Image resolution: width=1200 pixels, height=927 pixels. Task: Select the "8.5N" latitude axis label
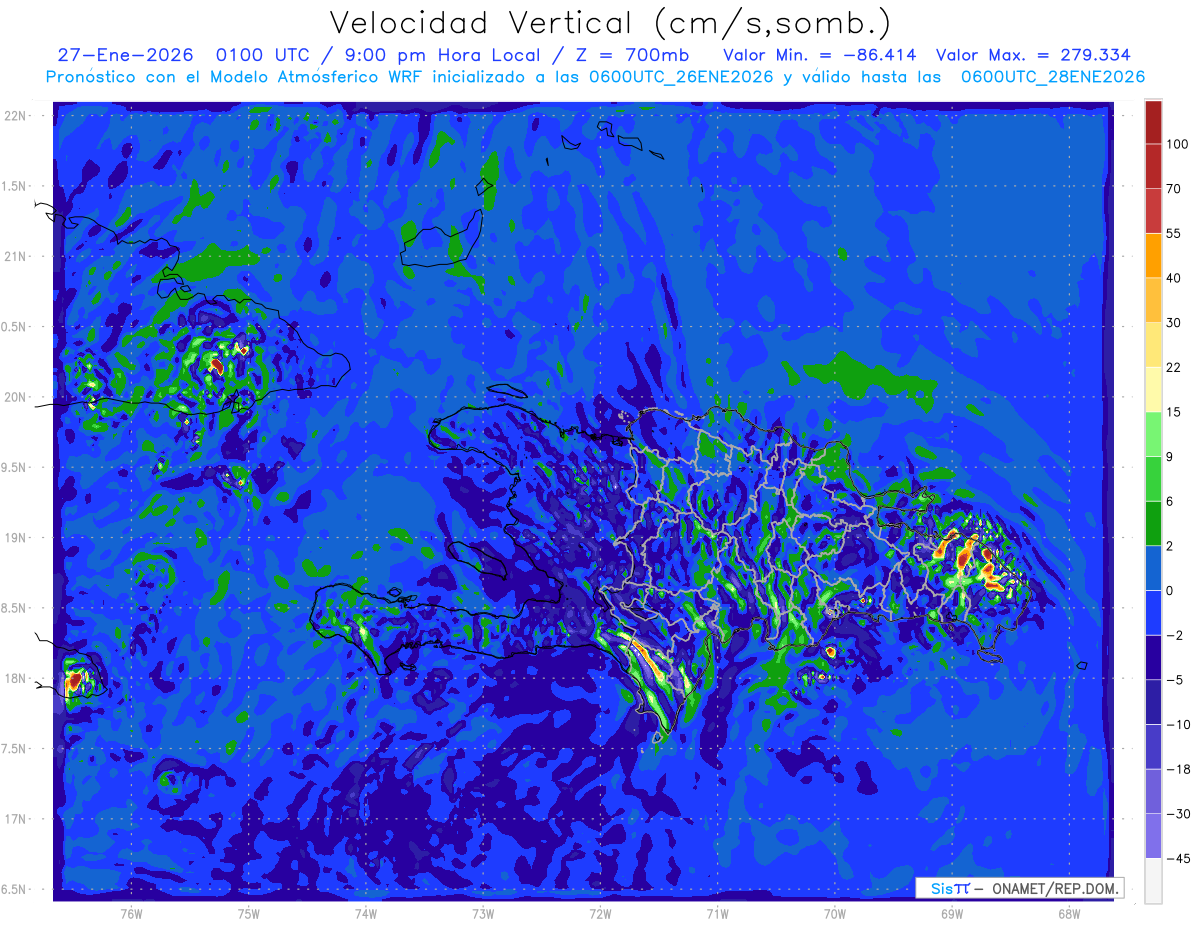point(15,608)
